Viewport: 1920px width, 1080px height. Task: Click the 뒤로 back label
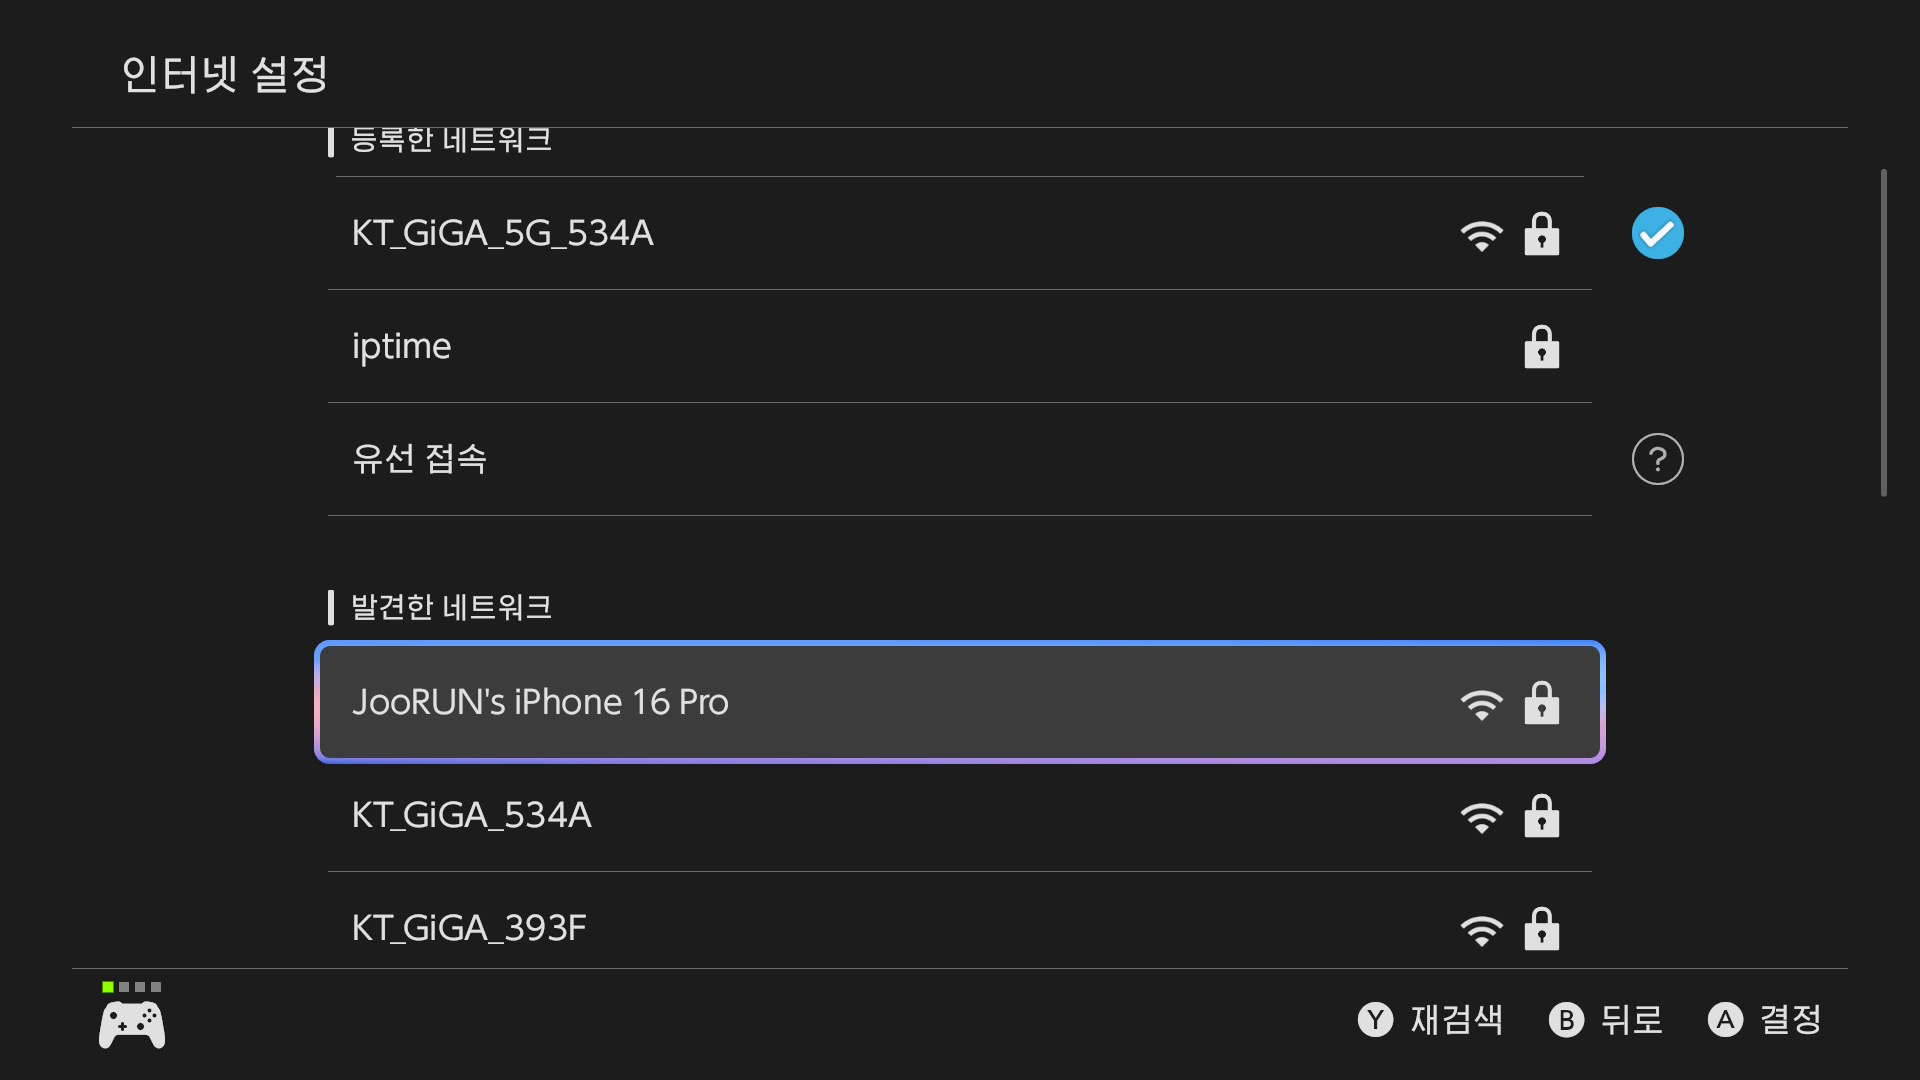[1631, 1020]
